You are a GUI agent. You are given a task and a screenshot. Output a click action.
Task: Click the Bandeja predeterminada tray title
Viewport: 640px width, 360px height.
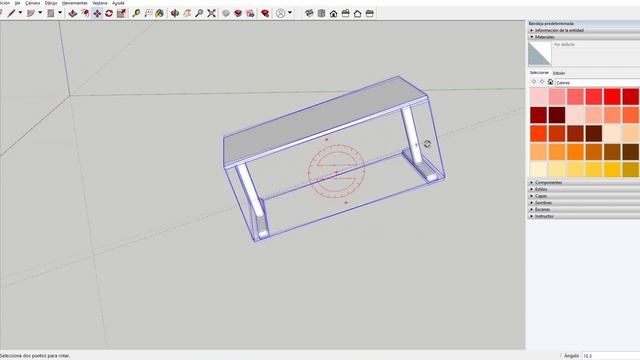[551, 24]
